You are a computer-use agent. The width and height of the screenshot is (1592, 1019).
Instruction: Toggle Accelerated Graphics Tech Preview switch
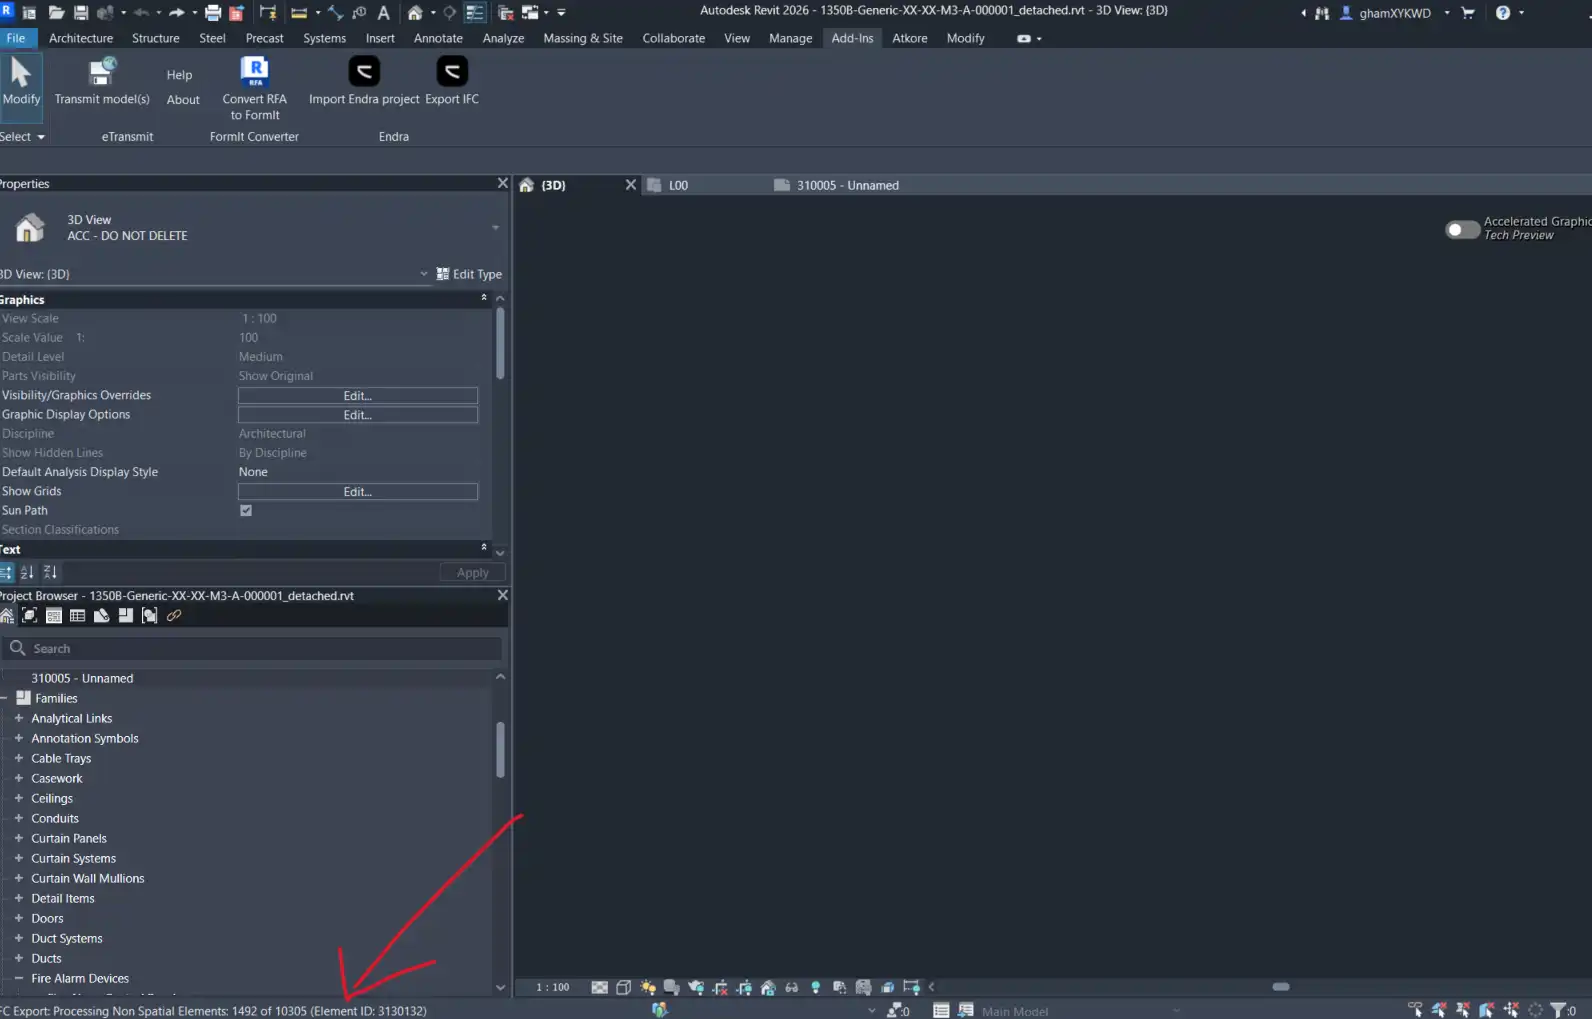pos(1462,229)
